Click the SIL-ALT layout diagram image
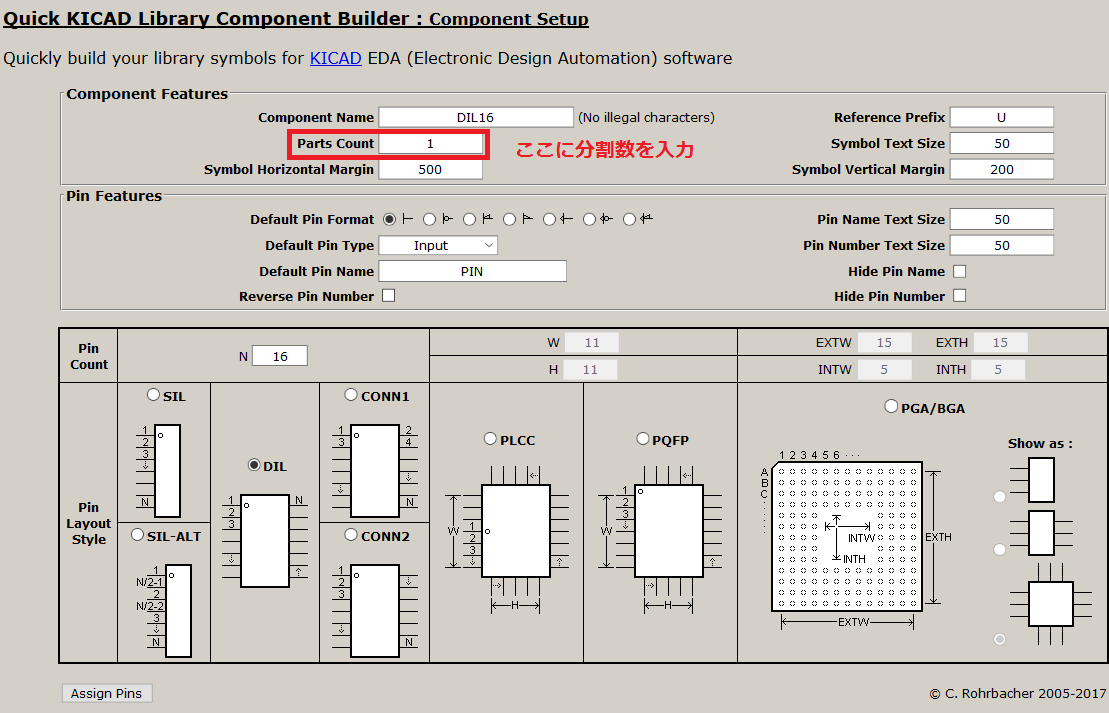1109x713 pixels. point(164,610)
